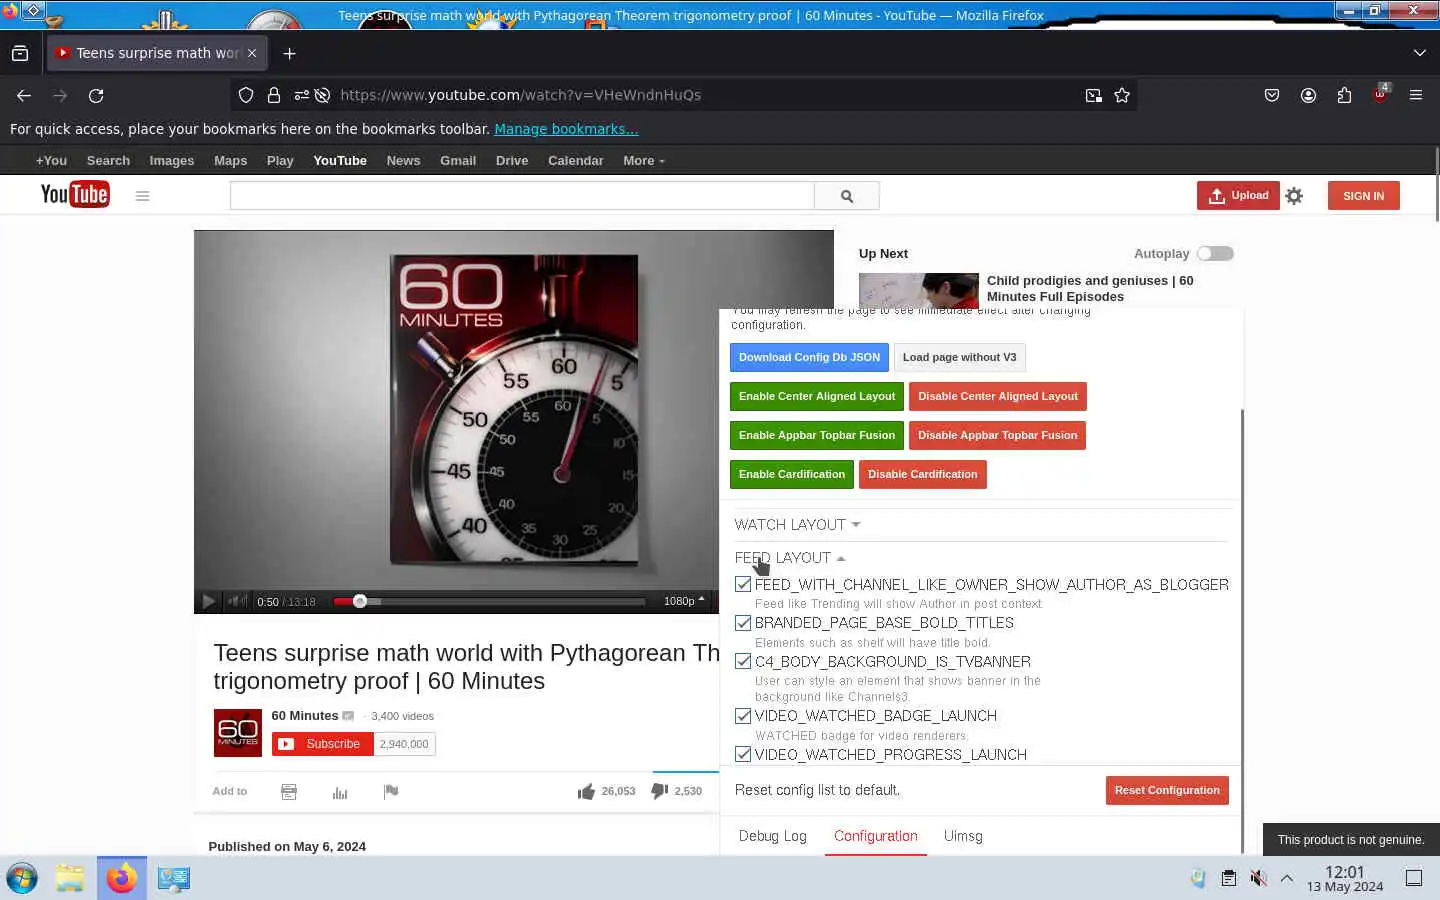Uncheck BRANDED_PAGE_BASE_BOLD_TITLES checkbox
The height and width of the screenshot is (900, 1440).
coord(743,623)
